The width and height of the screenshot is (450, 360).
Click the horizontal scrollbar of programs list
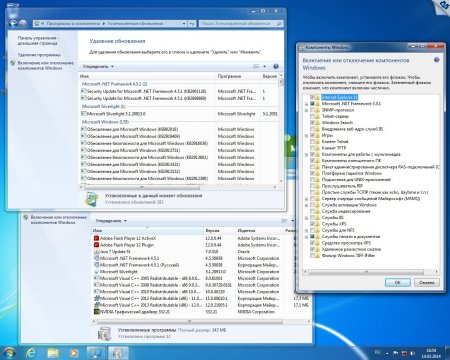pos(189,322)
